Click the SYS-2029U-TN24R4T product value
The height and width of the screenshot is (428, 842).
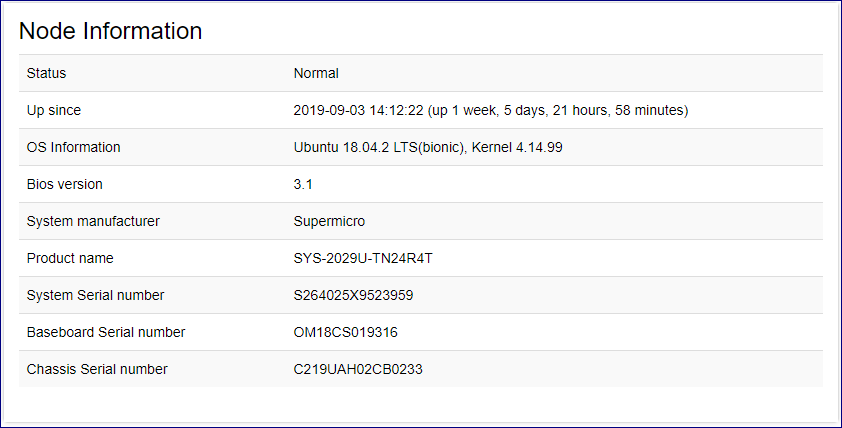tap(363, 258)
